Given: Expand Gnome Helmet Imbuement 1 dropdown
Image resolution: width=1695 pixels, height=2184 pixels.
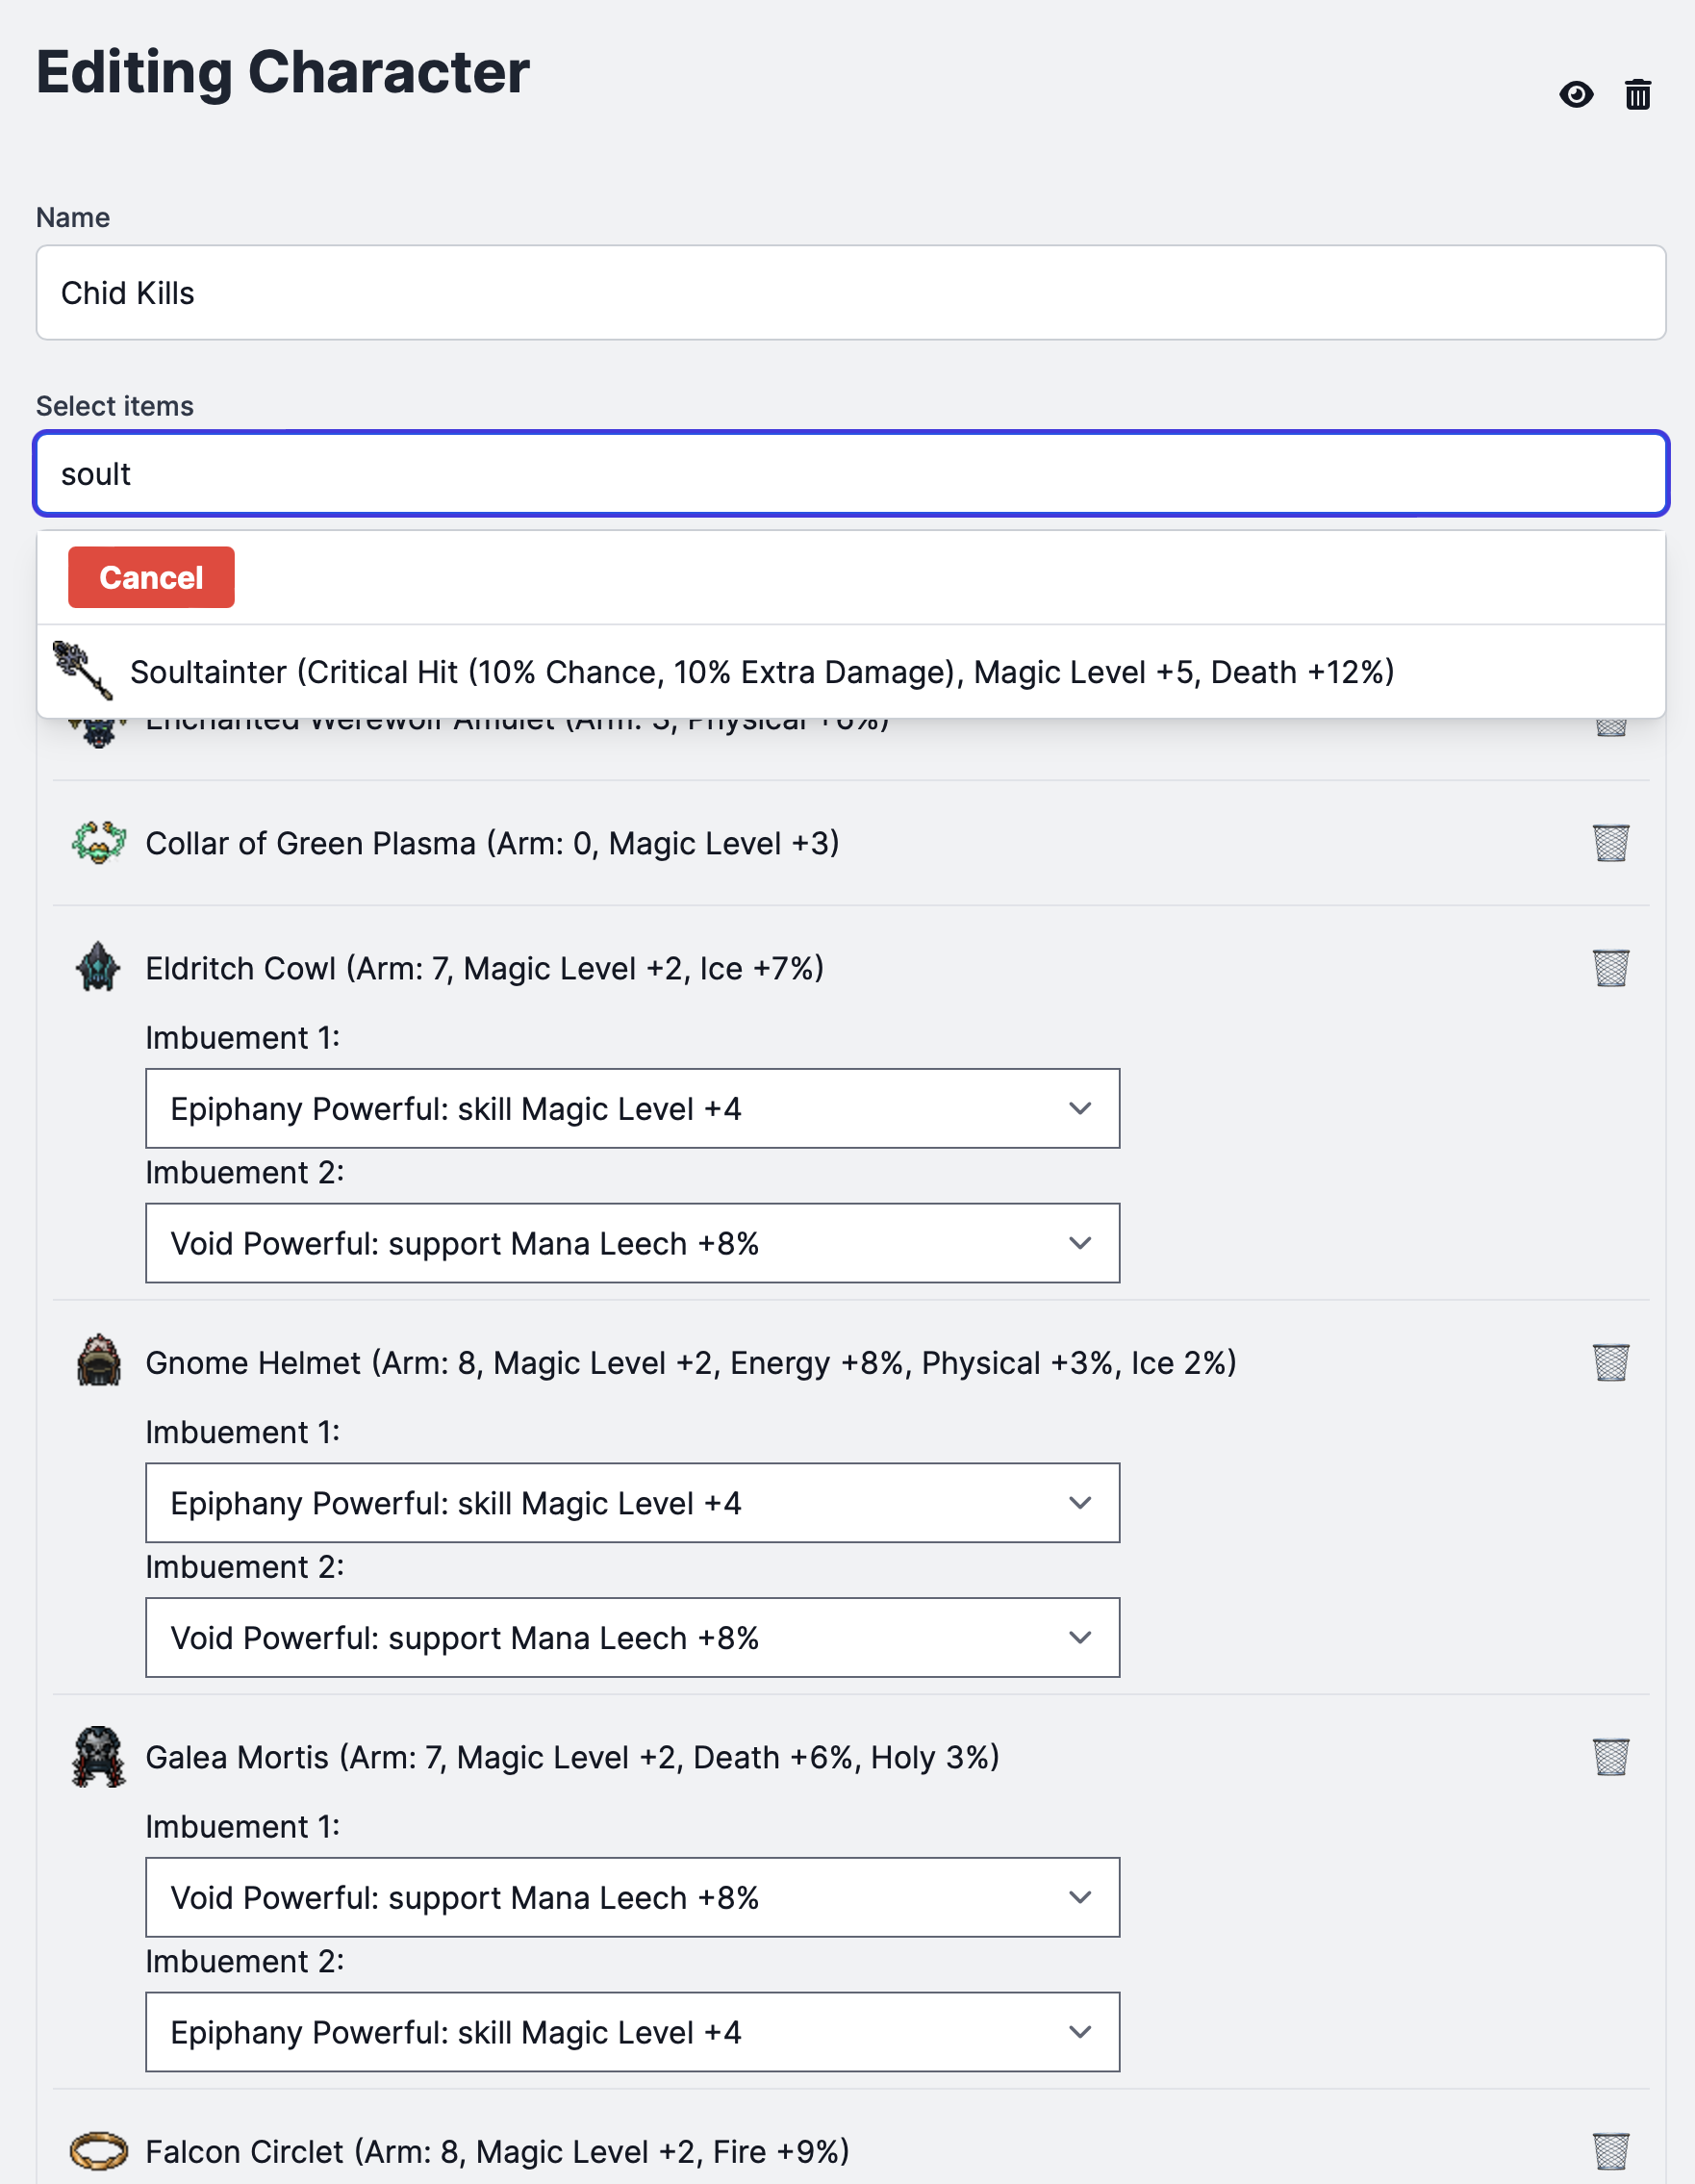Looking at the screenshot, I should point(632,1503).
